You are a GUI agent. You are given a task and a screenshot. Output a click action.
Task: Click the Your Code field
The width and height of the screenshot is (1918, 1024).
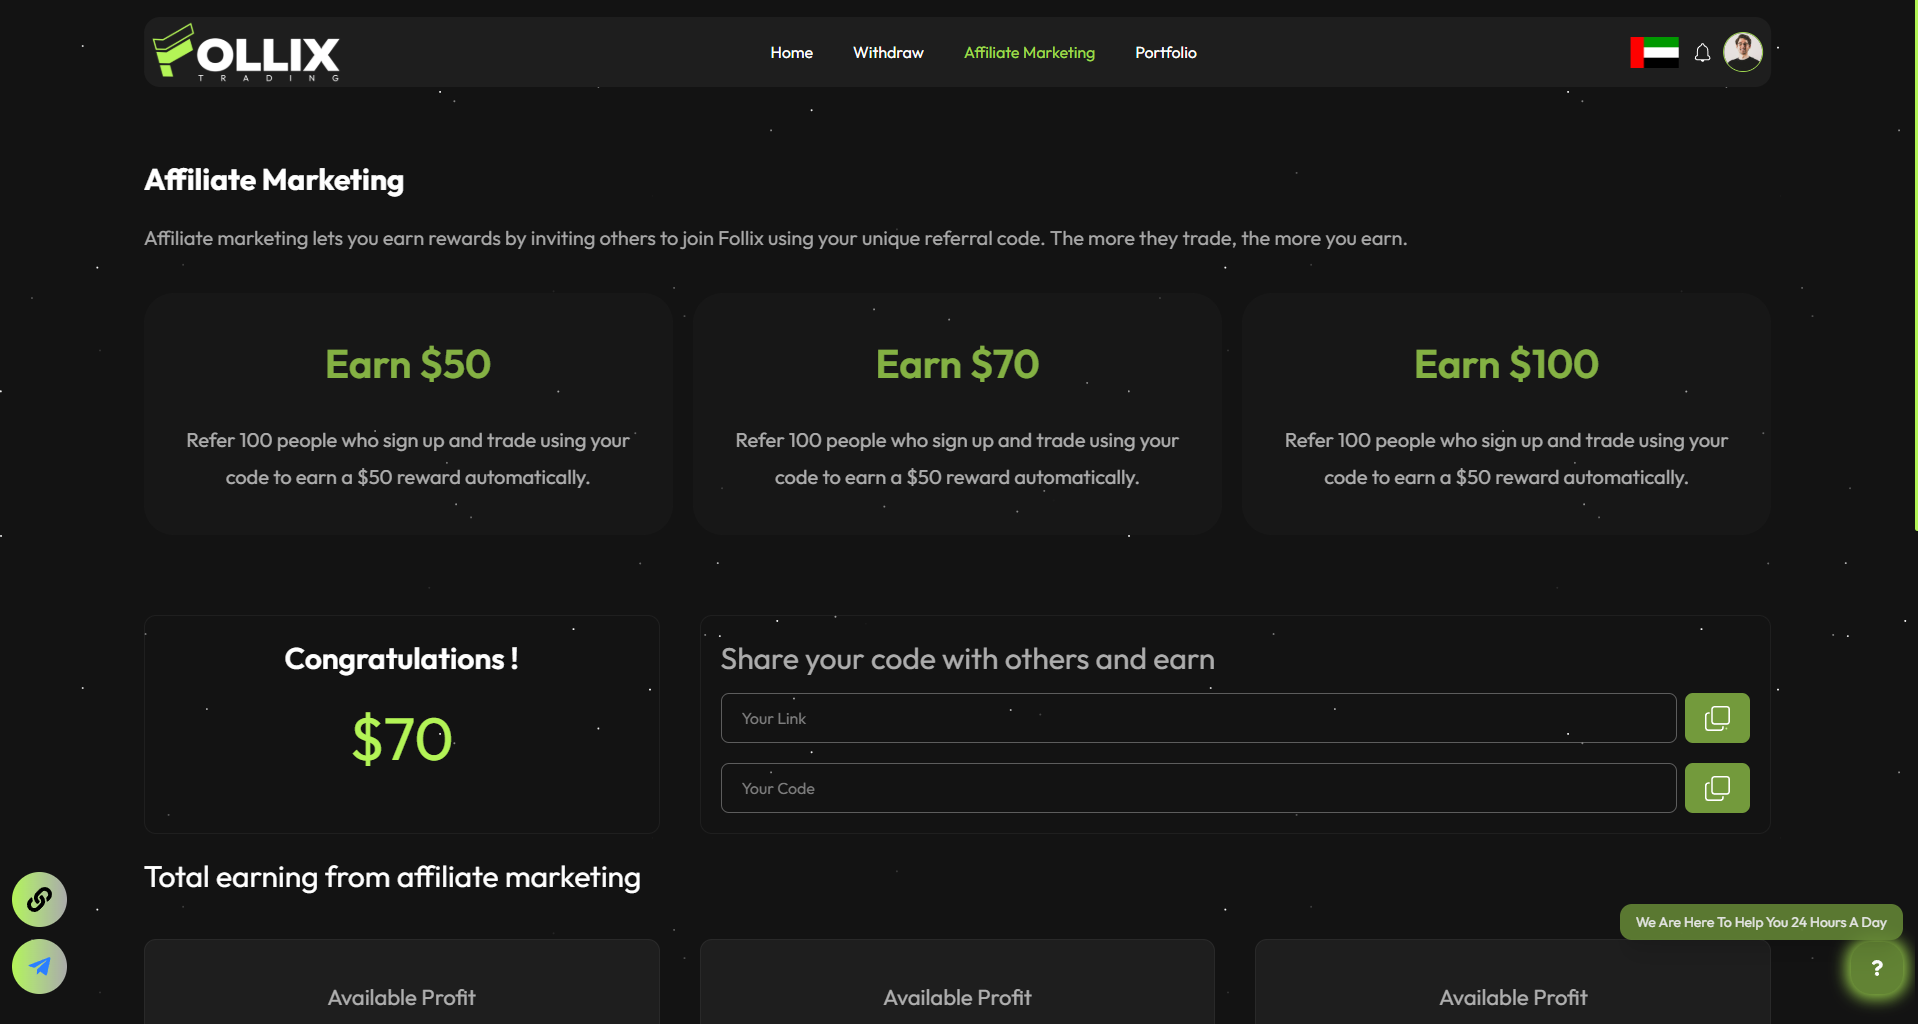(1197, 788)
